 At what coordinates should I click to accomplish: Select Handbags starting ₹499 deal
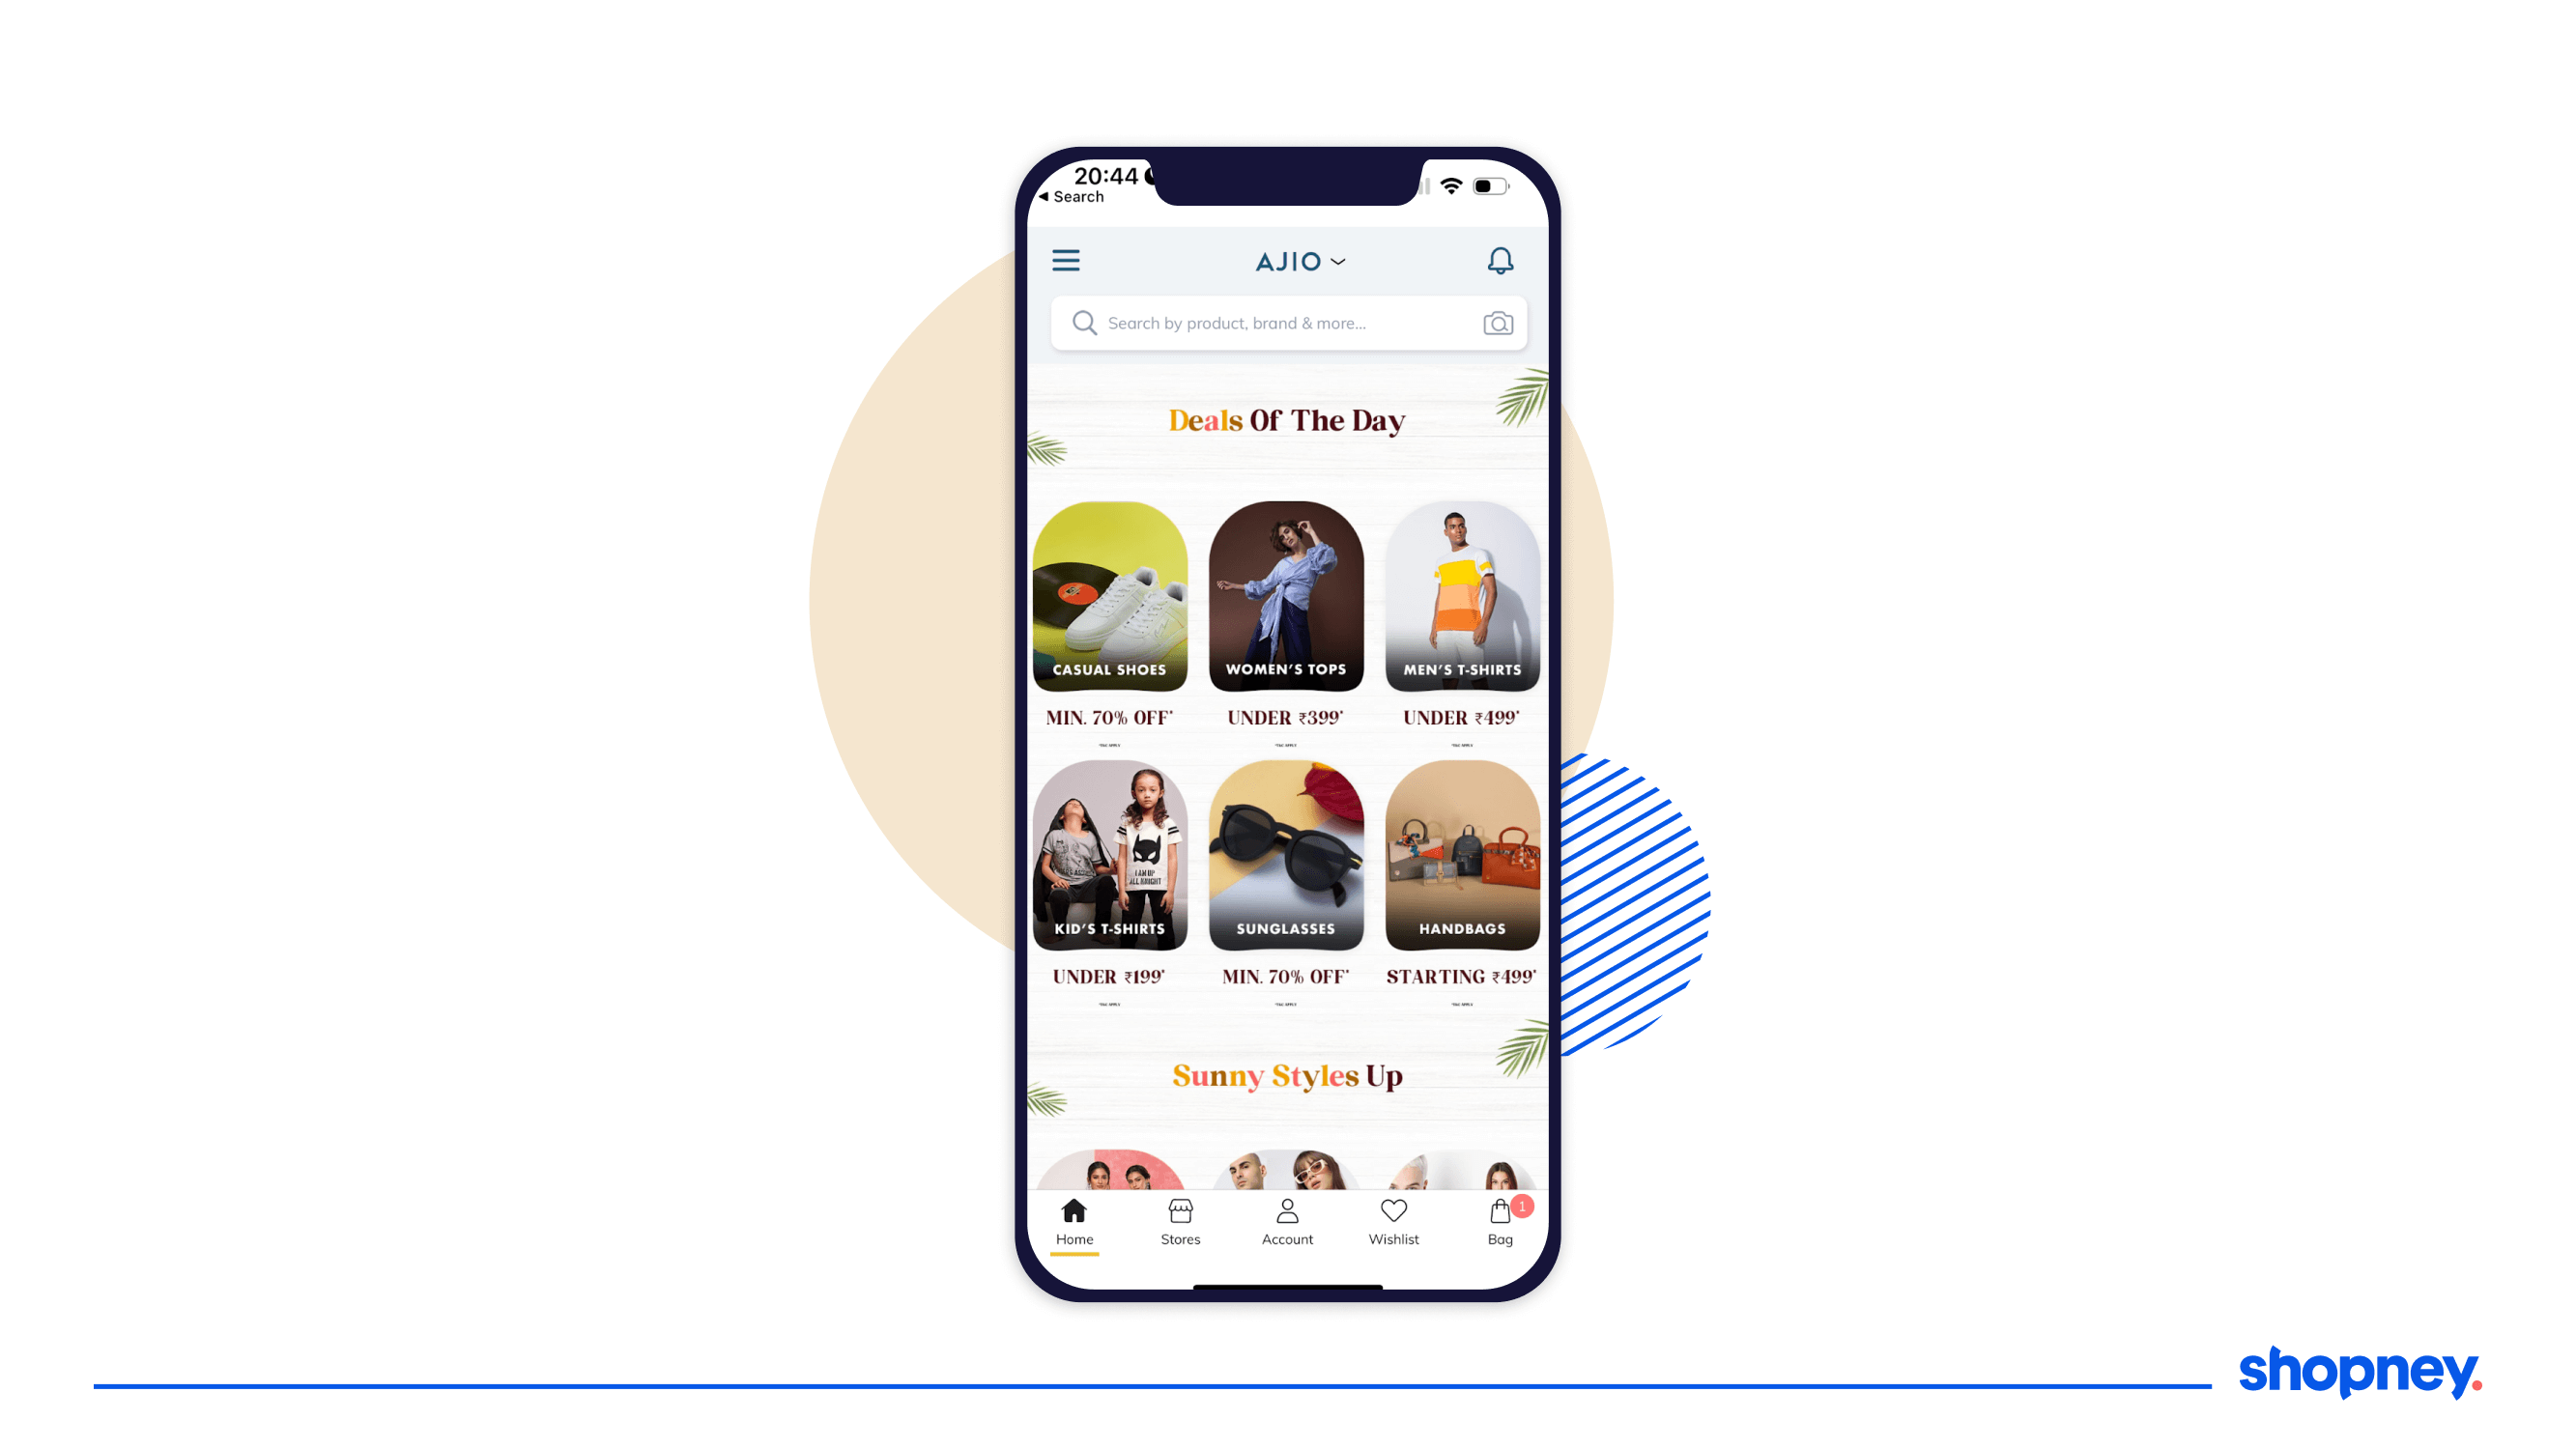(x=1460, y=867)
